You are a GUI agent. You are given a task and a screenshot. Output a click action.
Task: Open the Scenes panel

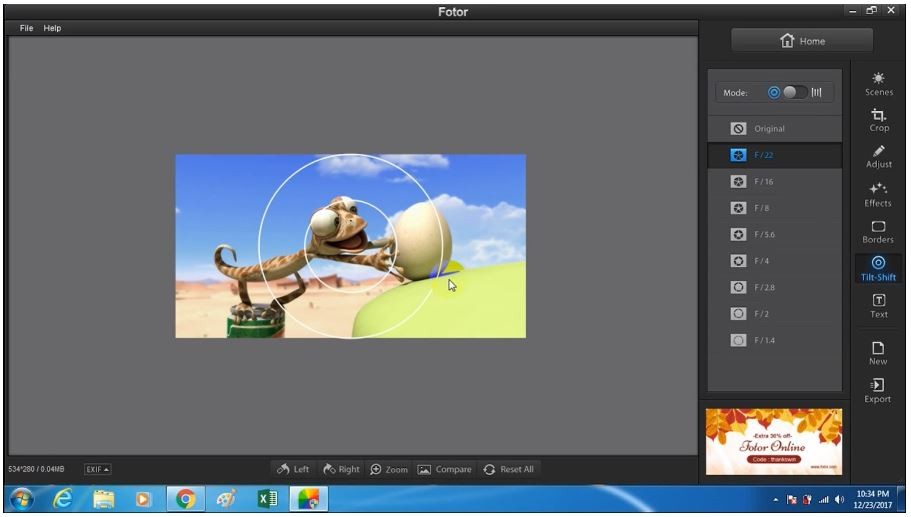click(878, 84)
